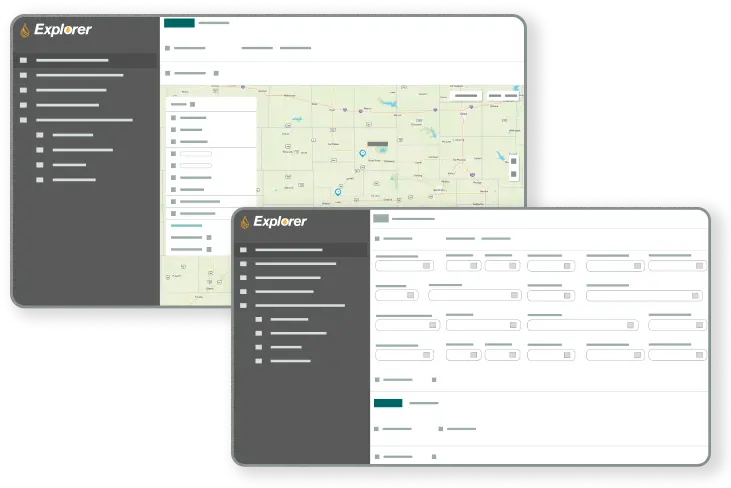
Task: Toggle the first checkbox in the map layer list
Action: pyautogui.click(x=173, y=118)
